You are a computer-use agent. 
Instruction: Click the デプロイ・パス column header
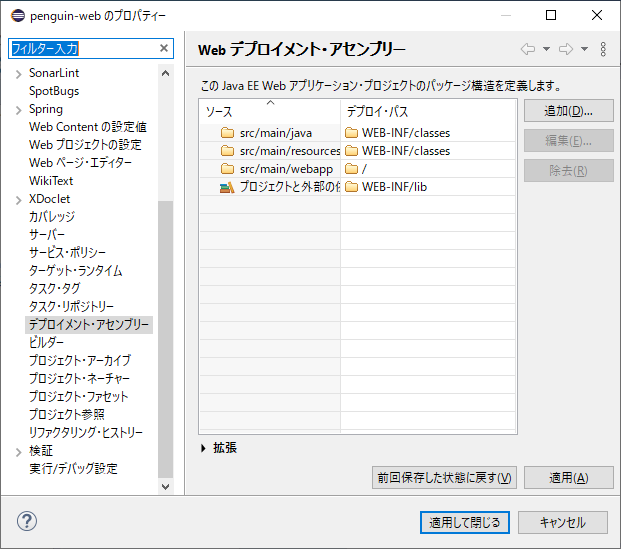(428, 111)
